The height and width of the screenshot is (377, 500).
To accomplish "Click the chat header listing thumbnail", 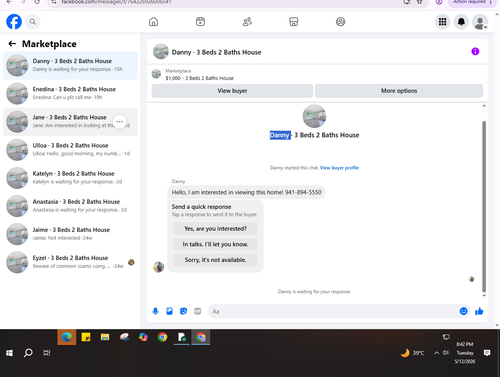I will click(x=161, y=51).
